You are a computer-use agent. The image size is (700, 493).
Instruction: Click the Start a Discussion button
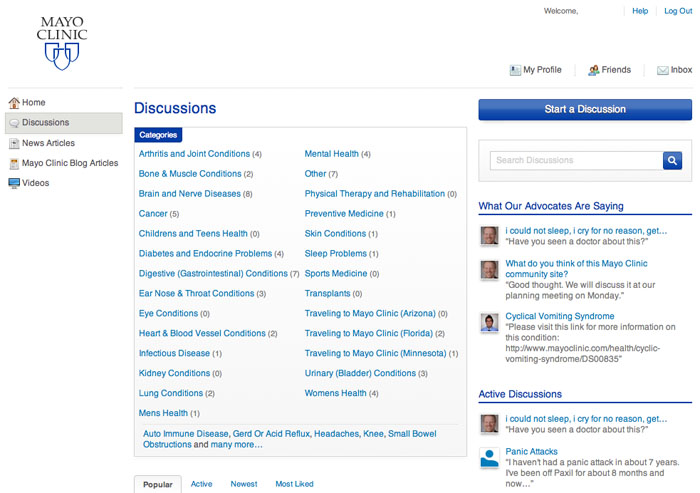pos(585,109)
